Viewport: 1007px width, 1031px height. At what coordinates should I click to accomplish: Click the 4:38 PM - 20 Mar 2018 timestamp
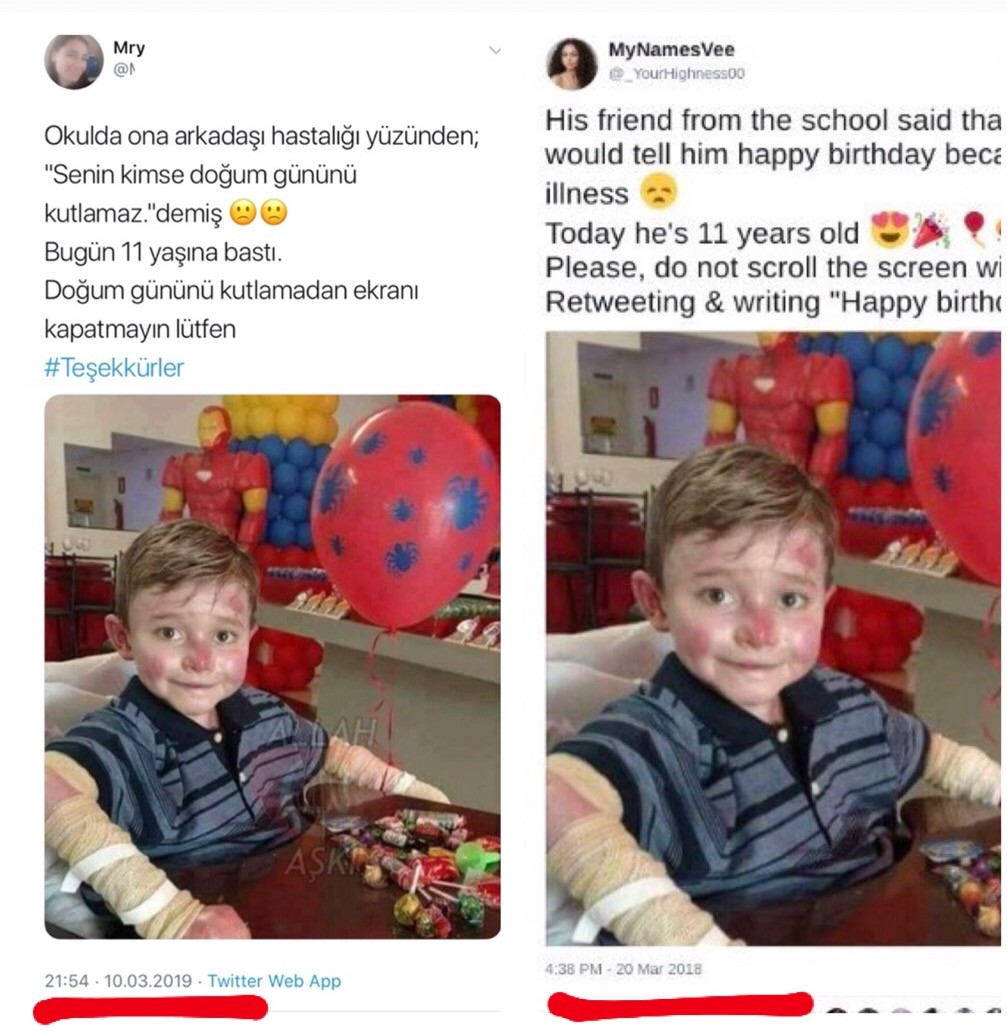[x=623, y=969]
